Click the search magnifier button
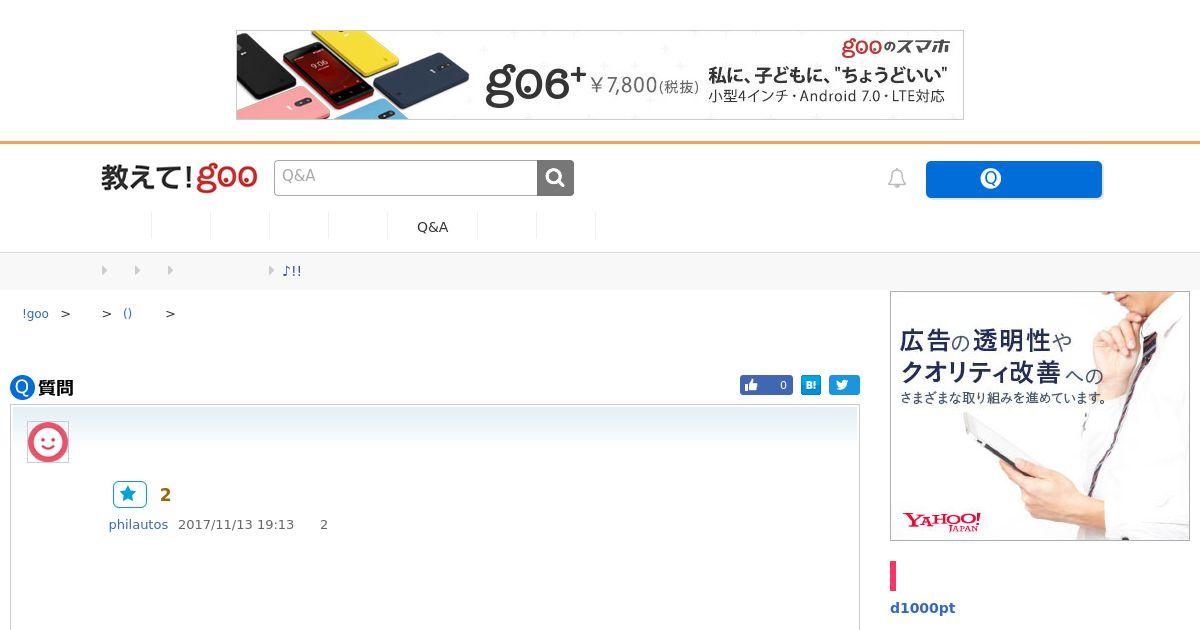 click(555, 178)
